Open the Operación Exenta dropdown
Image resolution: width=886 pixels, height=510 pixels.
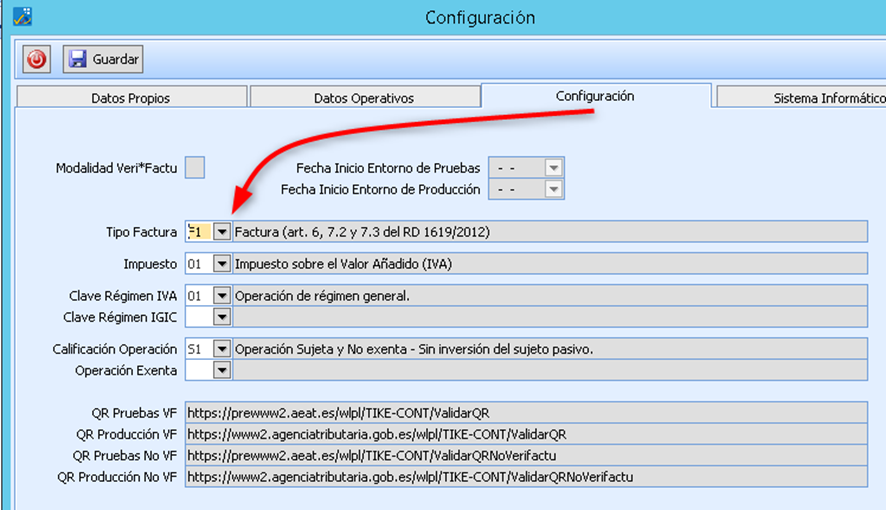coord(222,370)
